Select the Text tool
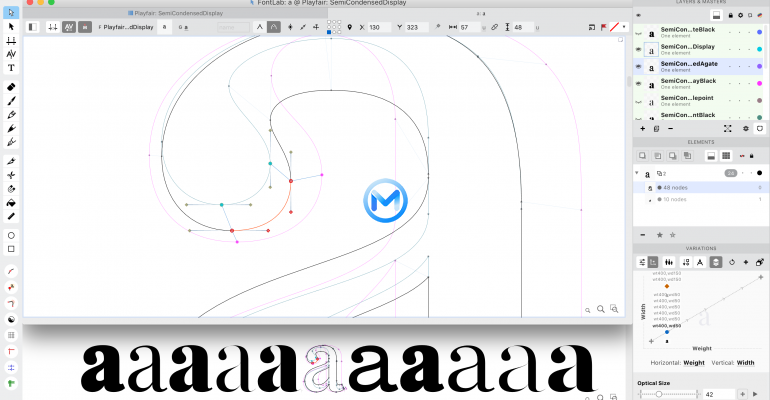 (11, 68)
